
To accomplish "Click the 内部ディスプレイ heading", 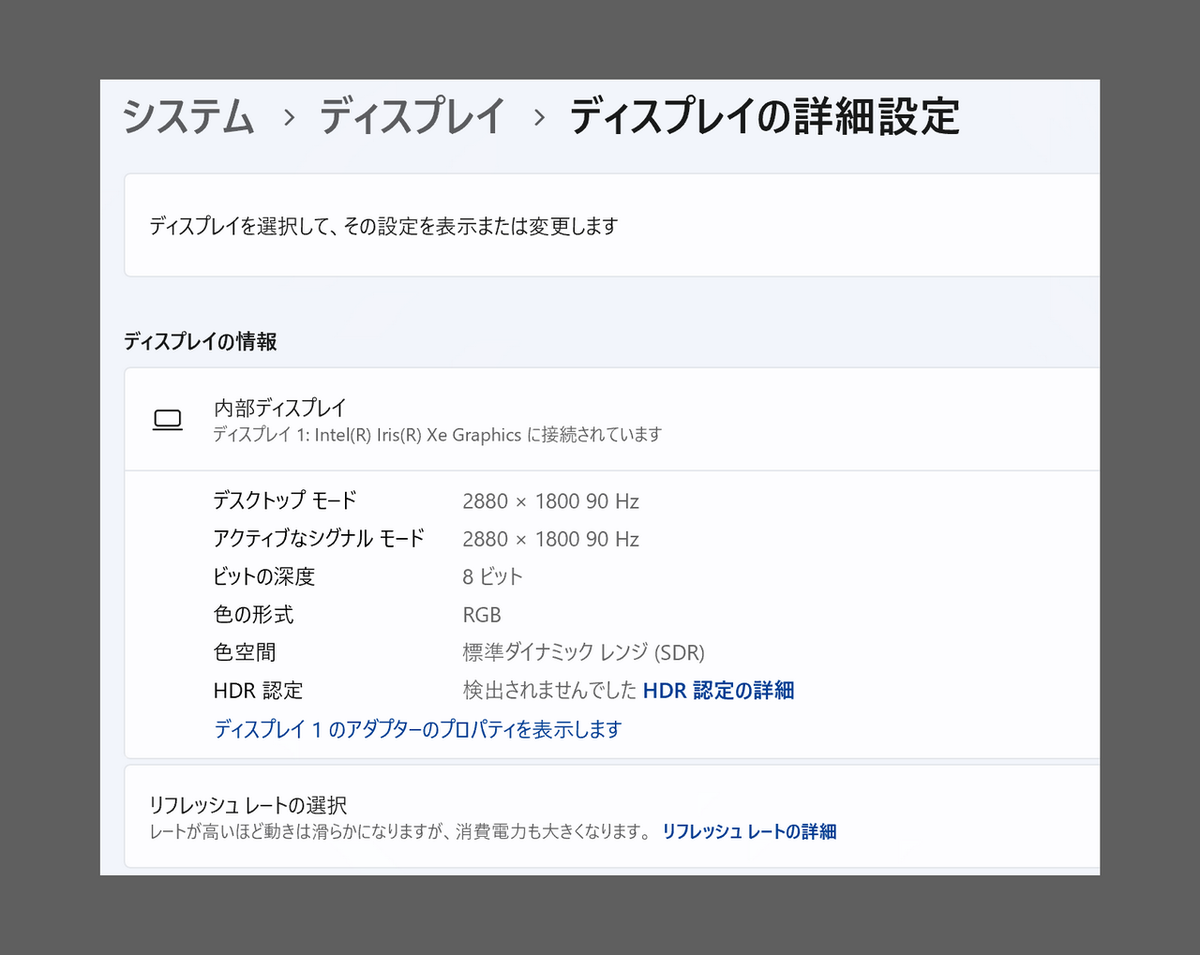I will tap(280, 408).
